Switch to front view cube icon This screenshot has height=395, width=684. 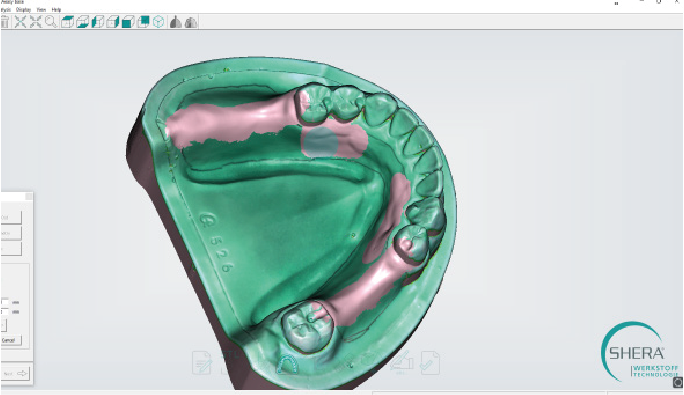pyautogui.click(x=128, y=22)
